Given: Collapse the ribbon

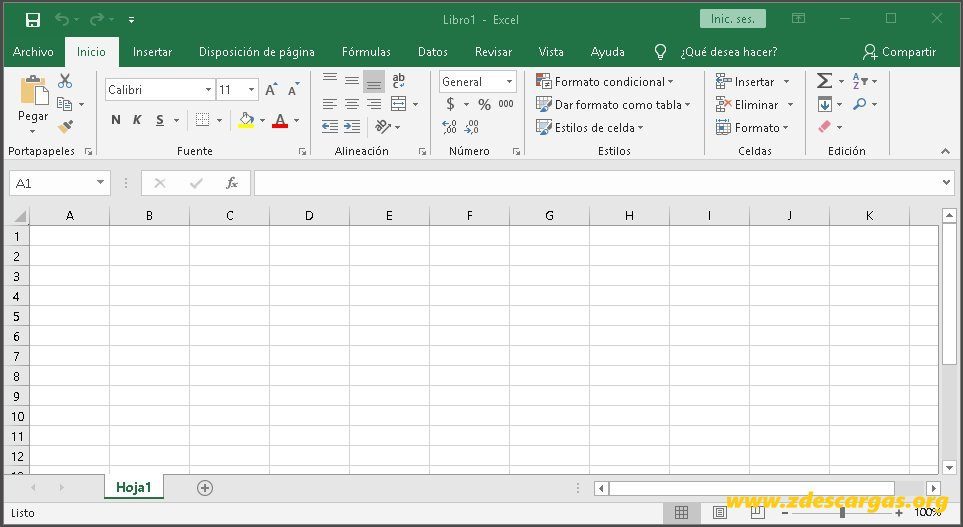Looking at the screenshot, I should 945,151.
